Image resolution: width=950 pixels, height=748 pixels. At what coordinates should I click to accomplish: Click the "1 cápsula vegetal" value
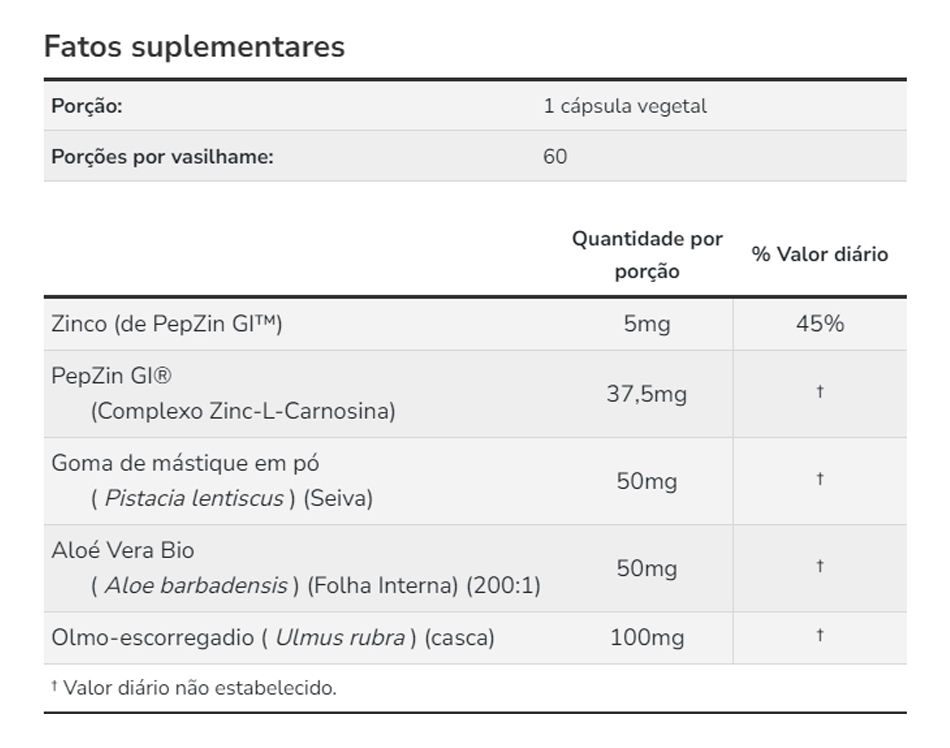click(x=625, y=106)
